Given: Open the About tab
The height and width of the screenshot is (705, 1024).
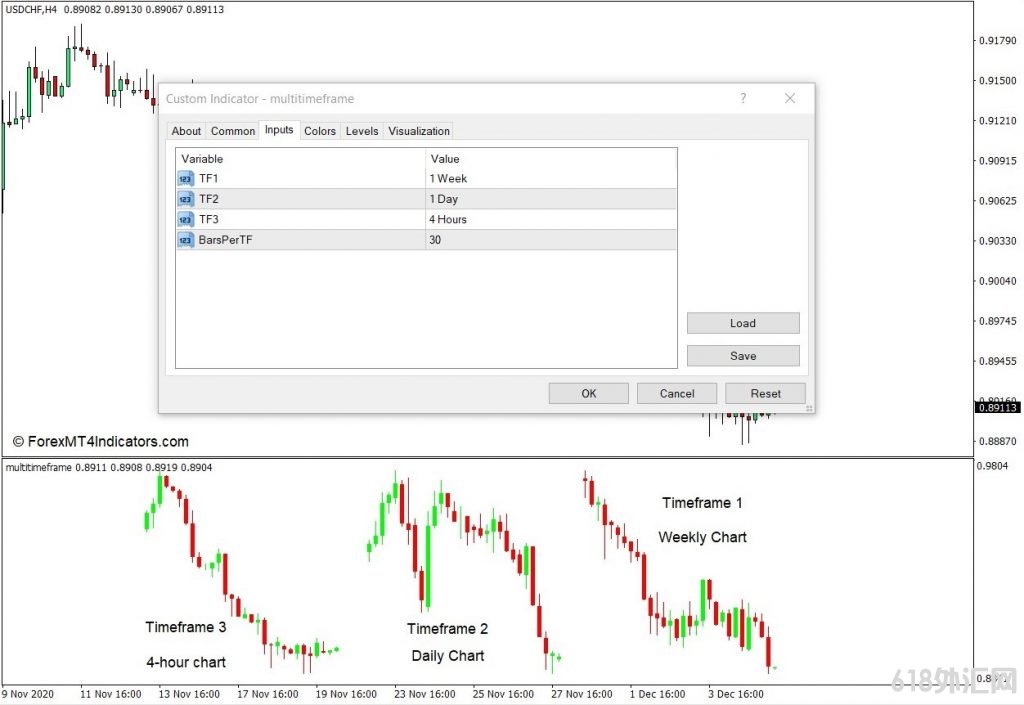Looking at the screenshot, I should (x=186, y=131).
